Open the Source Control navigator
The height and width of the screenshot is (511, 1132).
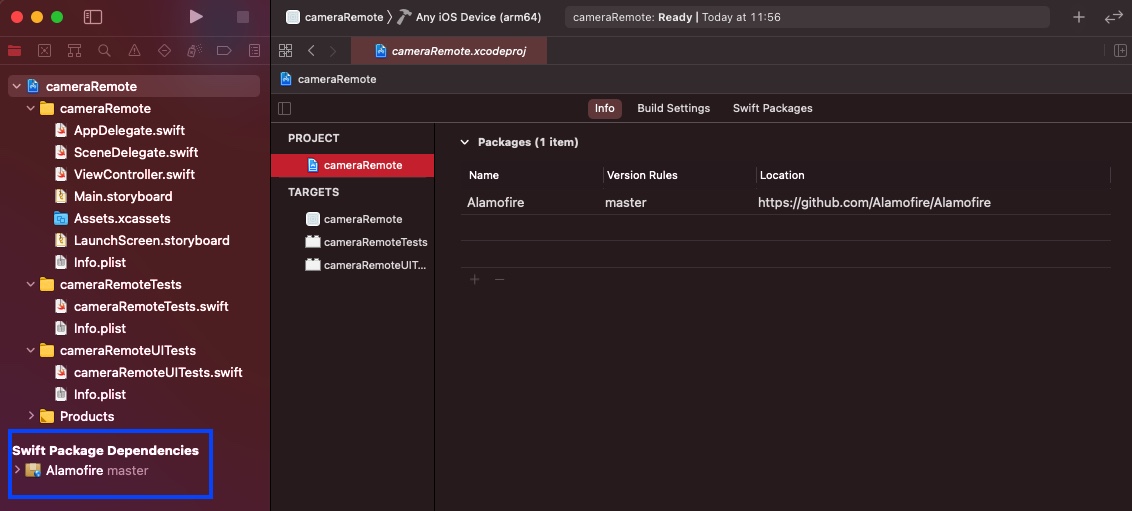click(x=45, y=51)
